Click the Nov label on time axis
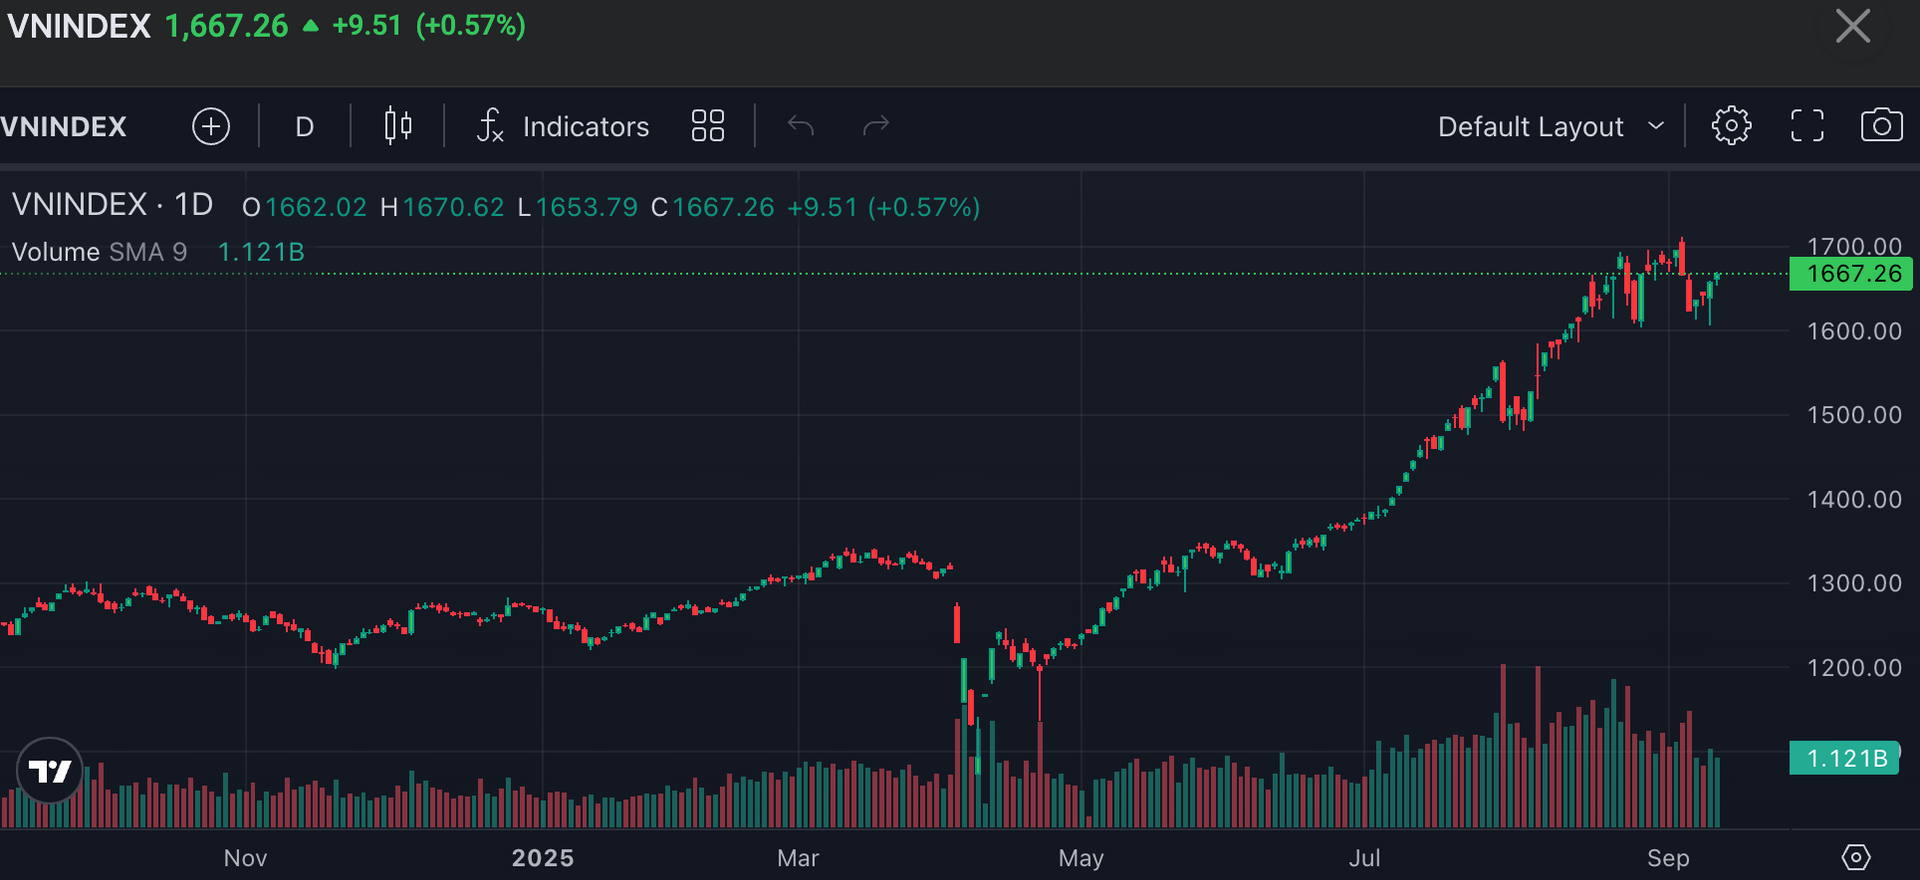This screenshot has height=880, width=1920. (245, 858)
